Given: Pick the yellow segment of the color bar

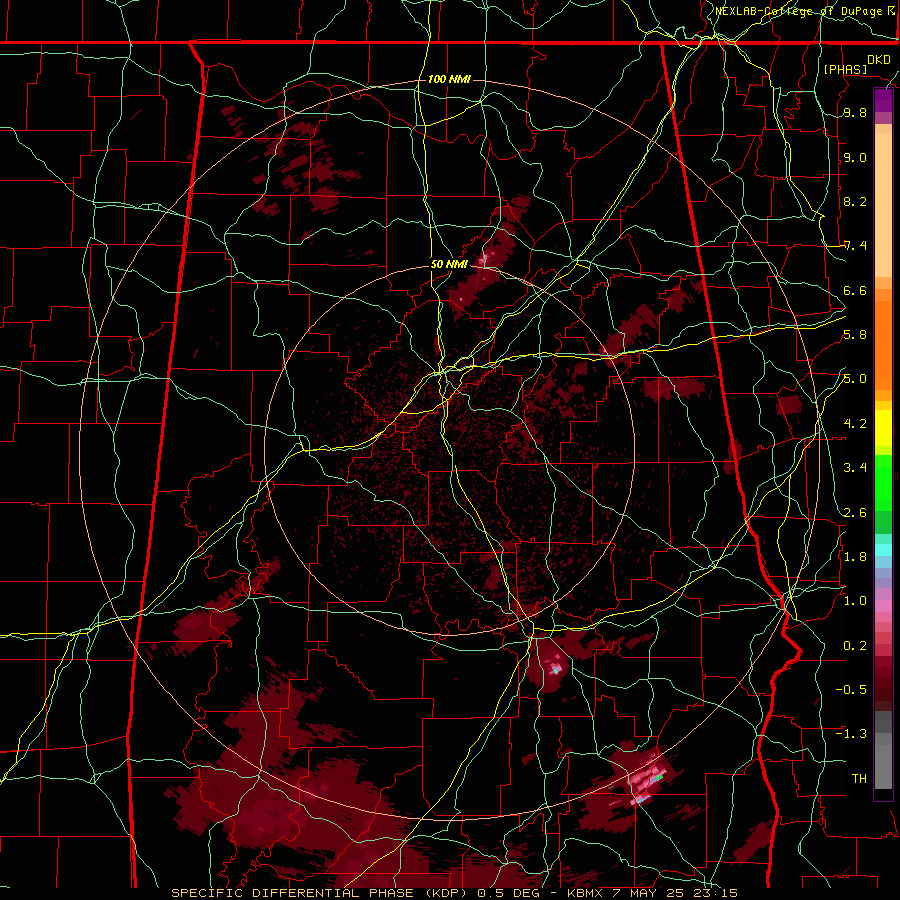Looking at the screenshot, I should point(883,428).
